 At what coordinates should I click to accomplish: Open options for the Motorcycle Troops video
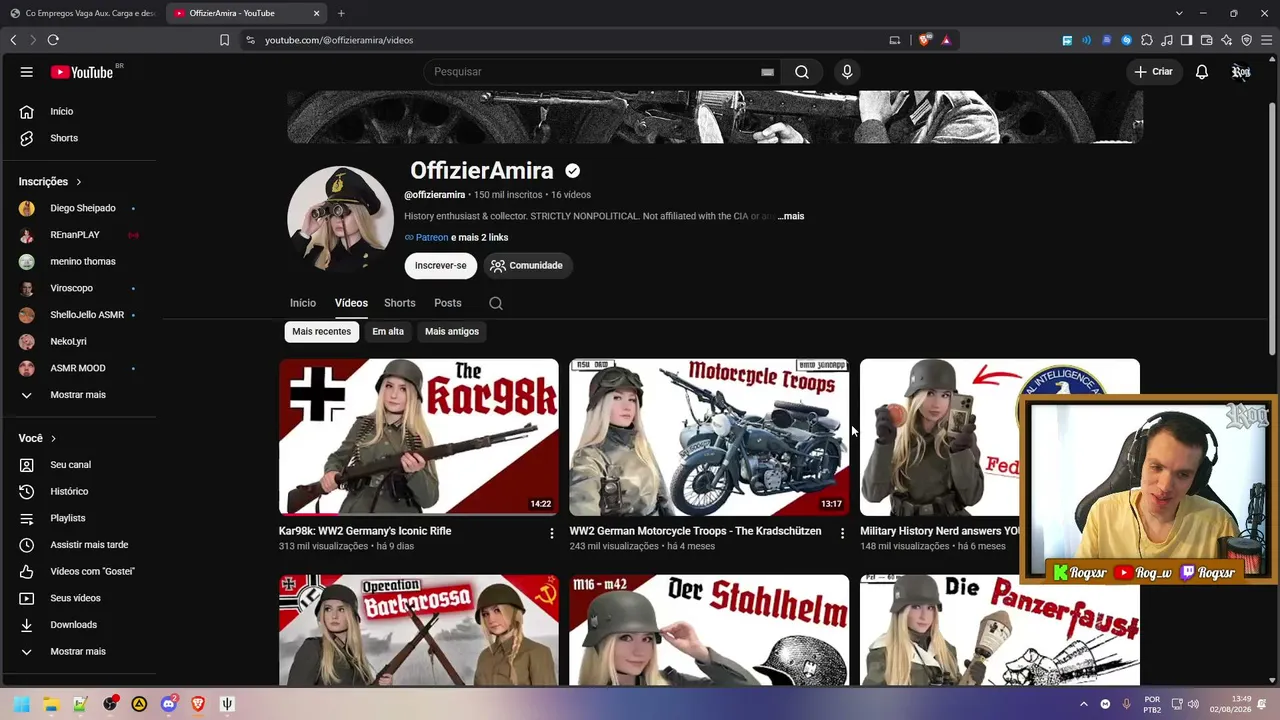pyautogui.click(x=842, y=534)
